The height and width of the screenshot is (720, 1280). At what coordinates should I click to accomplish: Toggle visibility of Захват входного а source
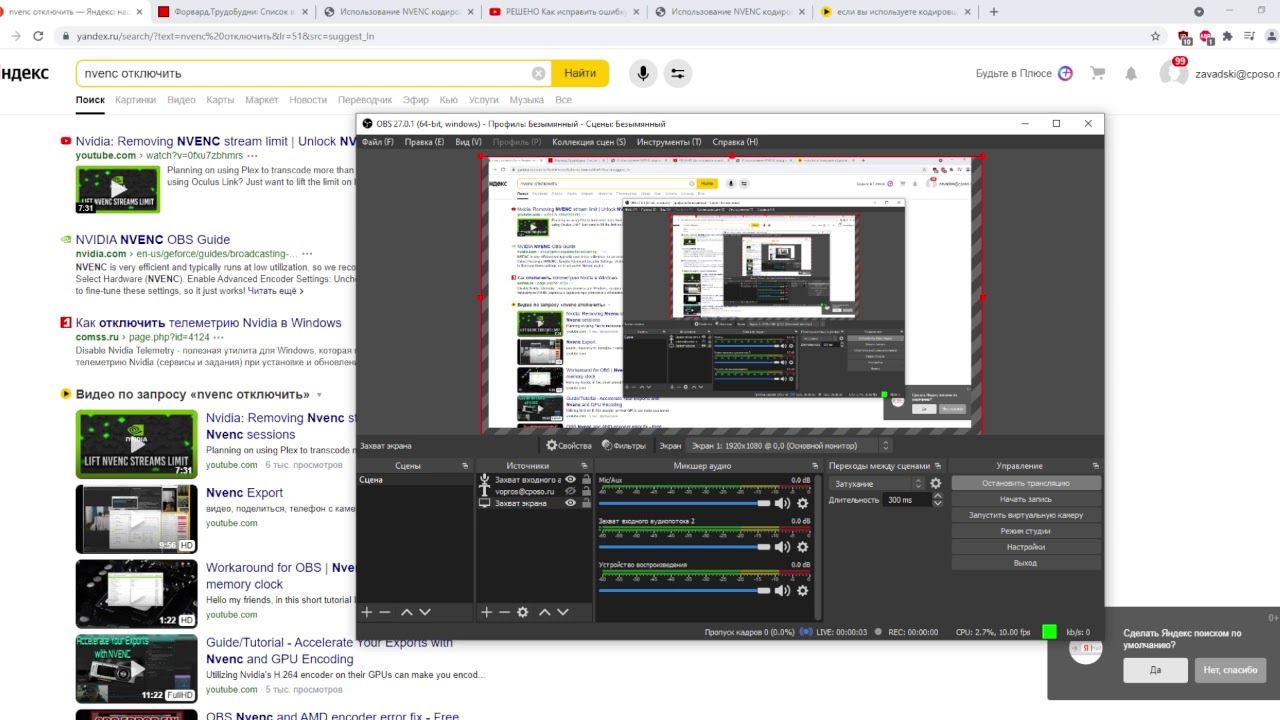click(x=570, y=480)
